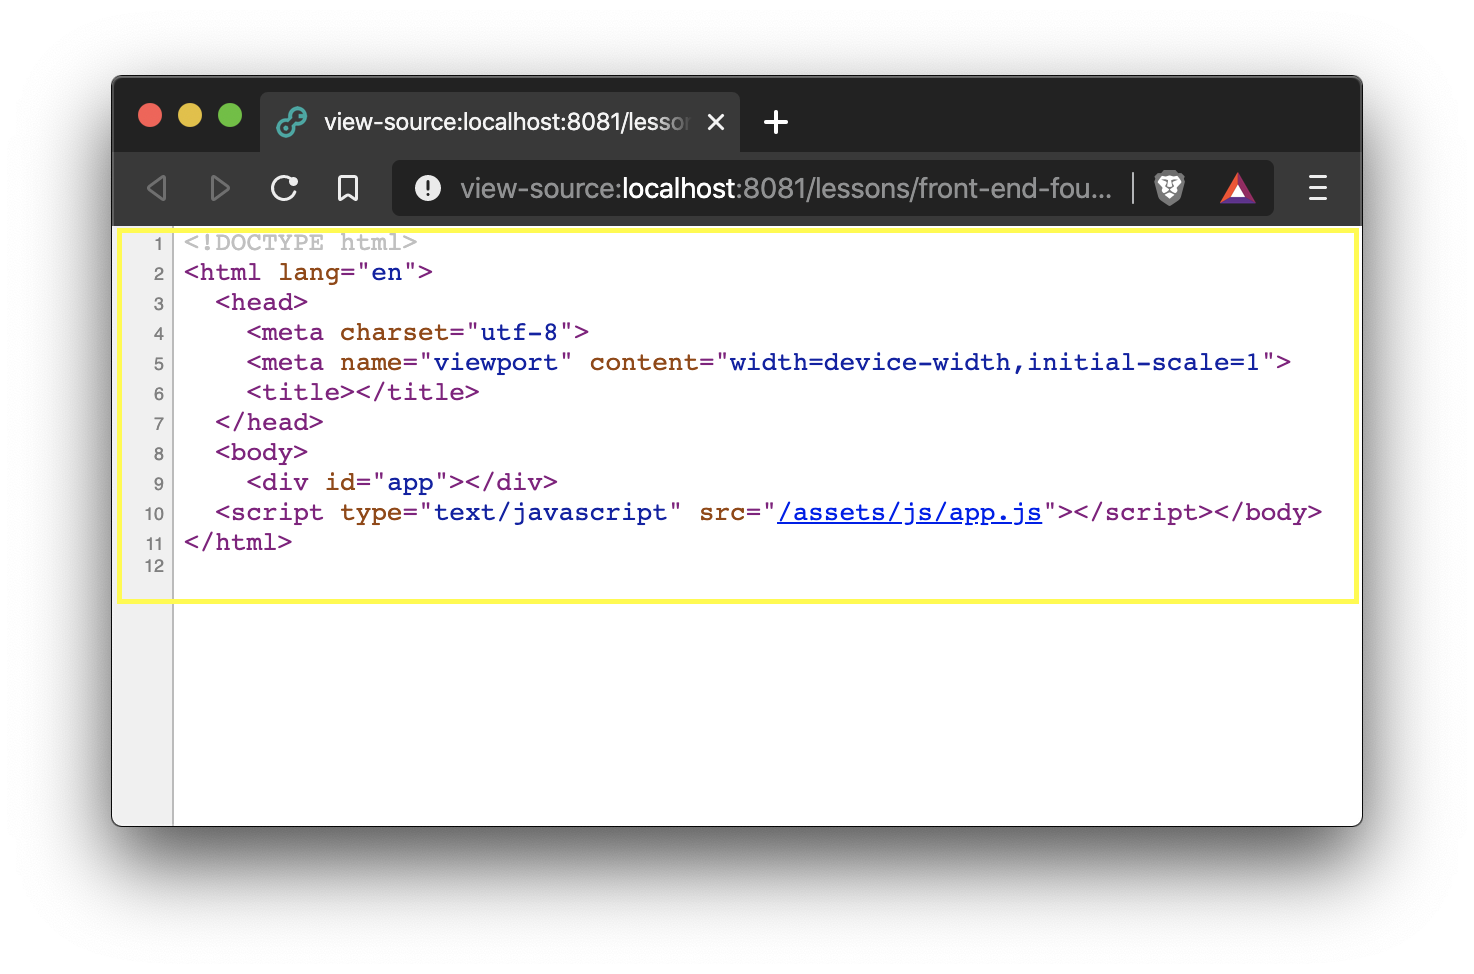This screenshot has height=974, width=1474.
Task: Click the site information warning icon
Action: (x=427, y=188)
